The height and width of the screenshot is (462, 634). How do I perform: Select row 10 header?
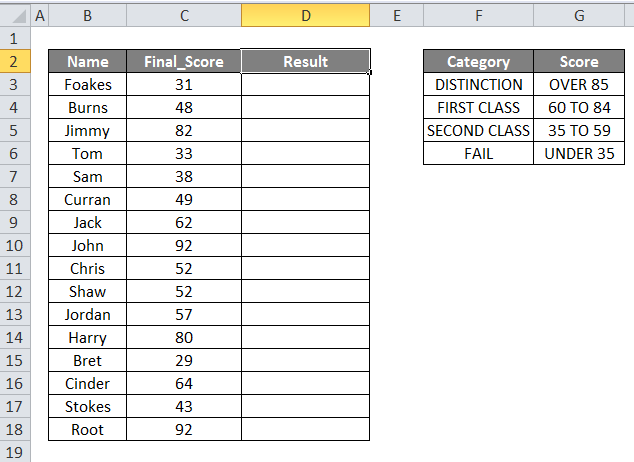coord(15,246)
